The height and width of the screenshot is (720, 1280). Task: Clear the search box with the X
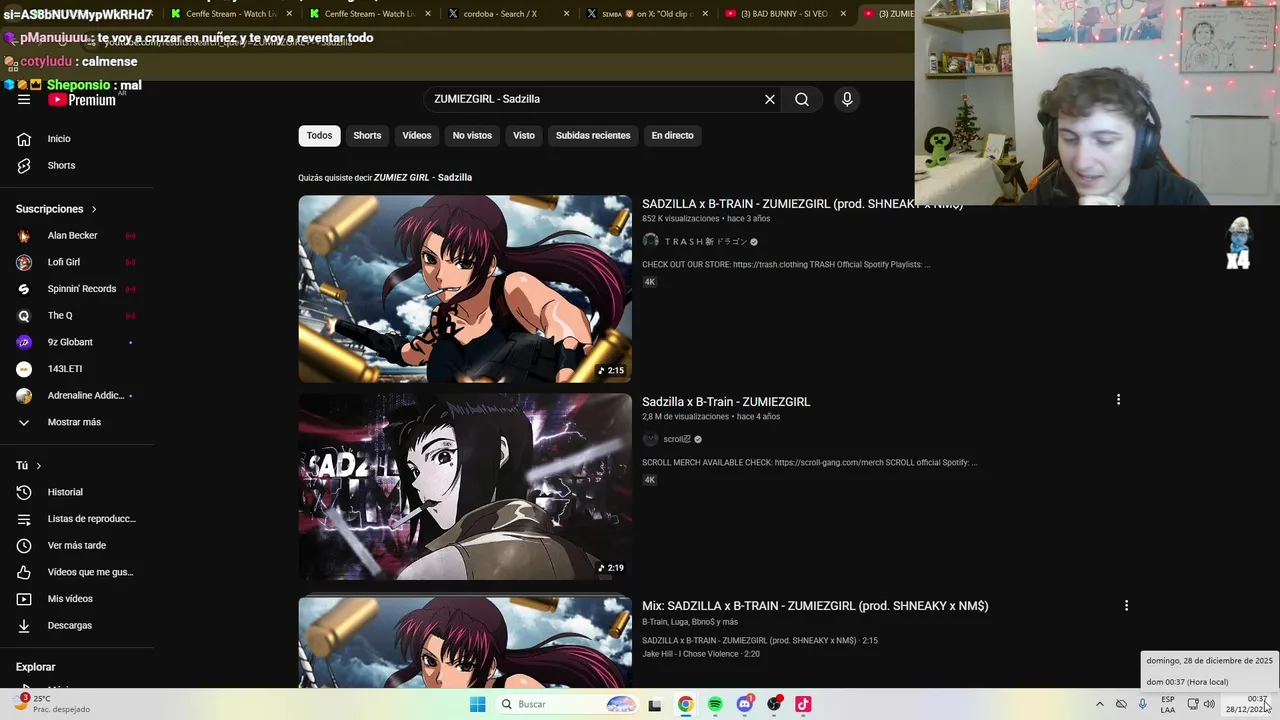tap(770, 99)
